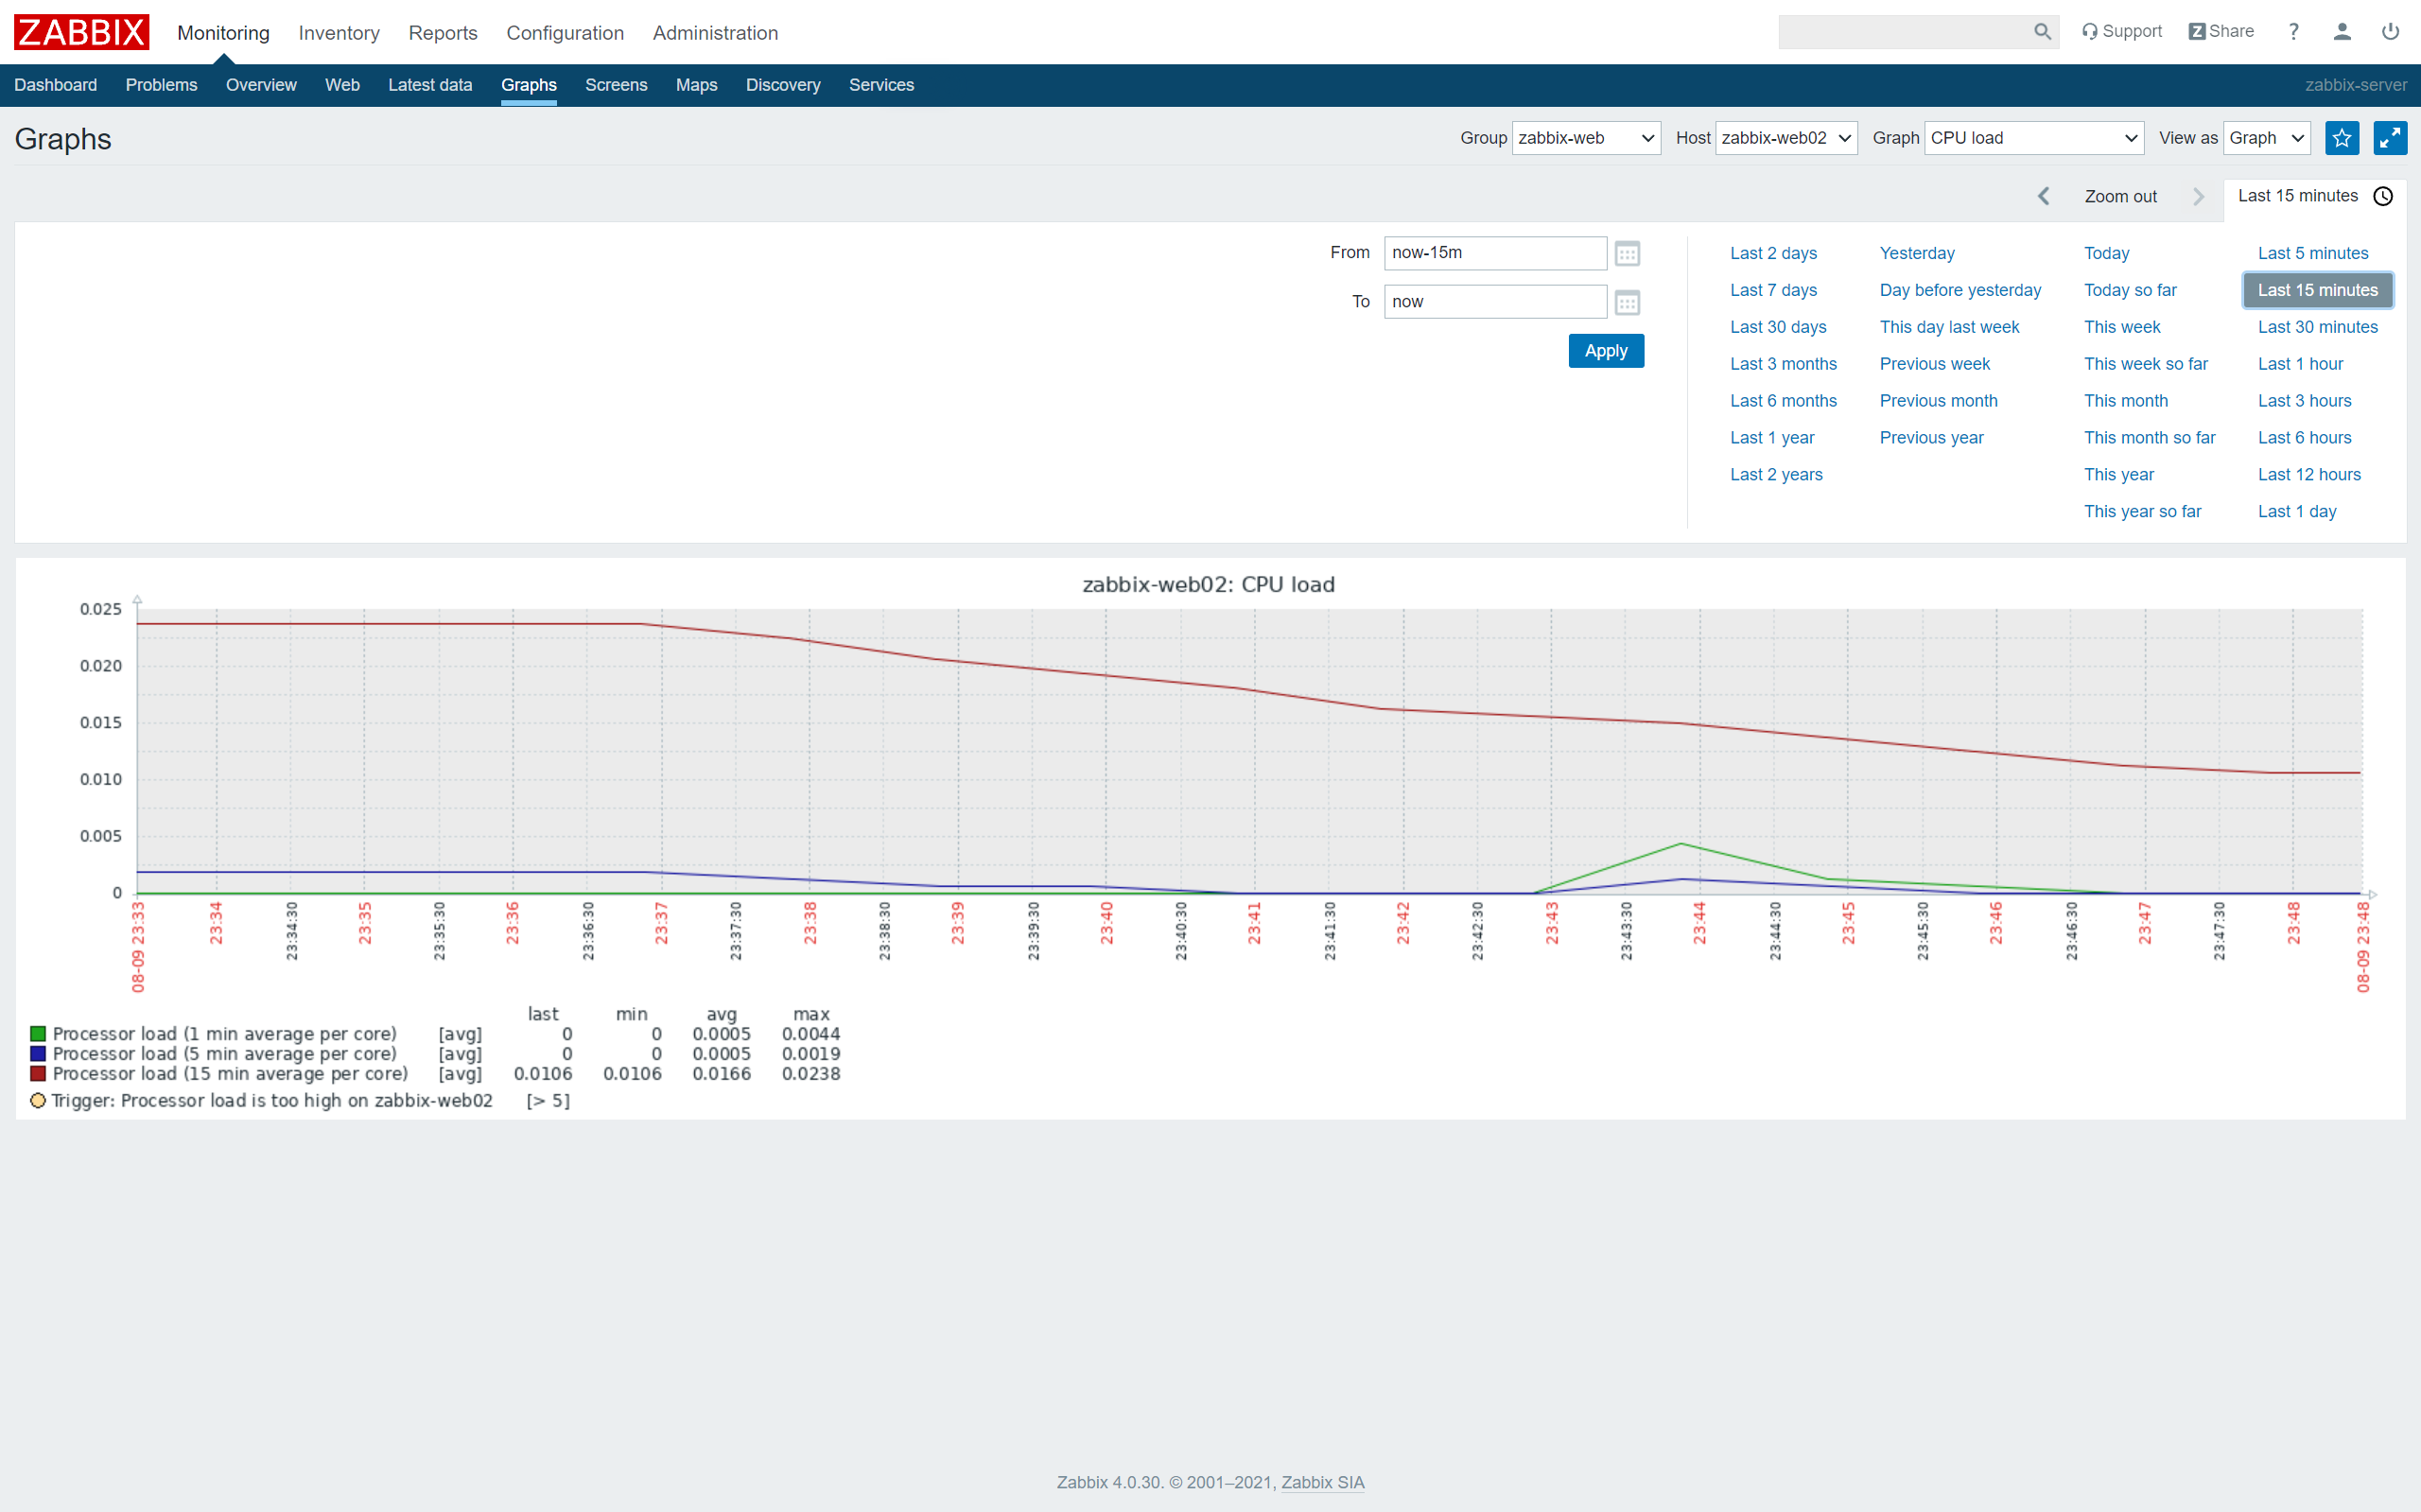Go to the Services tab
Image resolution: width=2421 pixels, height=1512 pixels.
coord(881,85)
